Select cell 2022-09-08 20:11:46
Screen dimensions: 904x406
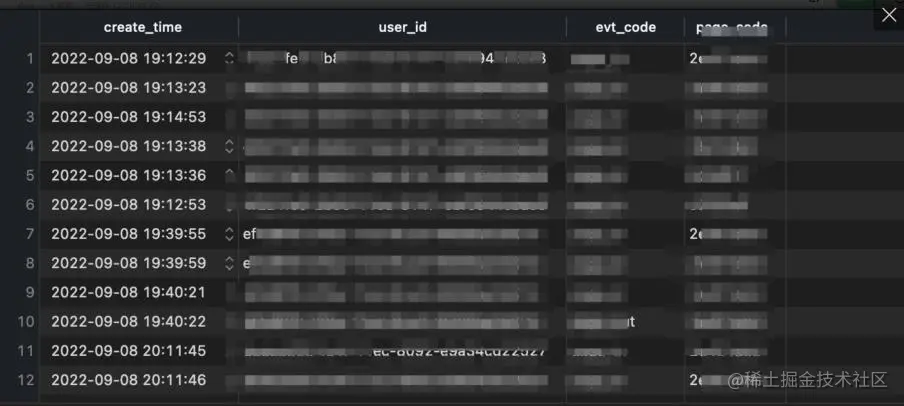129,380
